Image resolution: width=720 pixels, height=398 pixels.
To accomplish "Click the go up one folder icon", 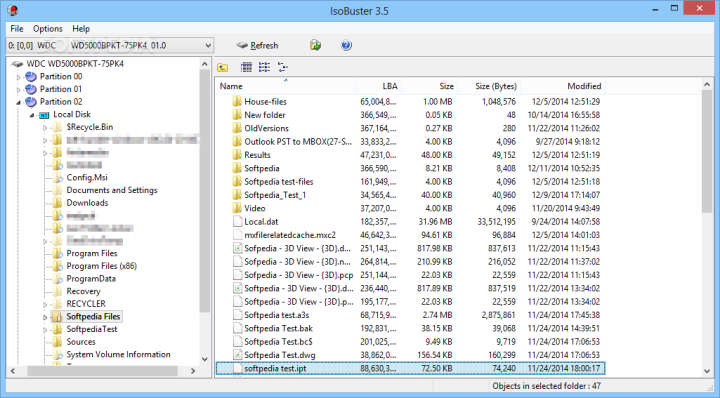I will pyautogui.click(x=223, y=67).
